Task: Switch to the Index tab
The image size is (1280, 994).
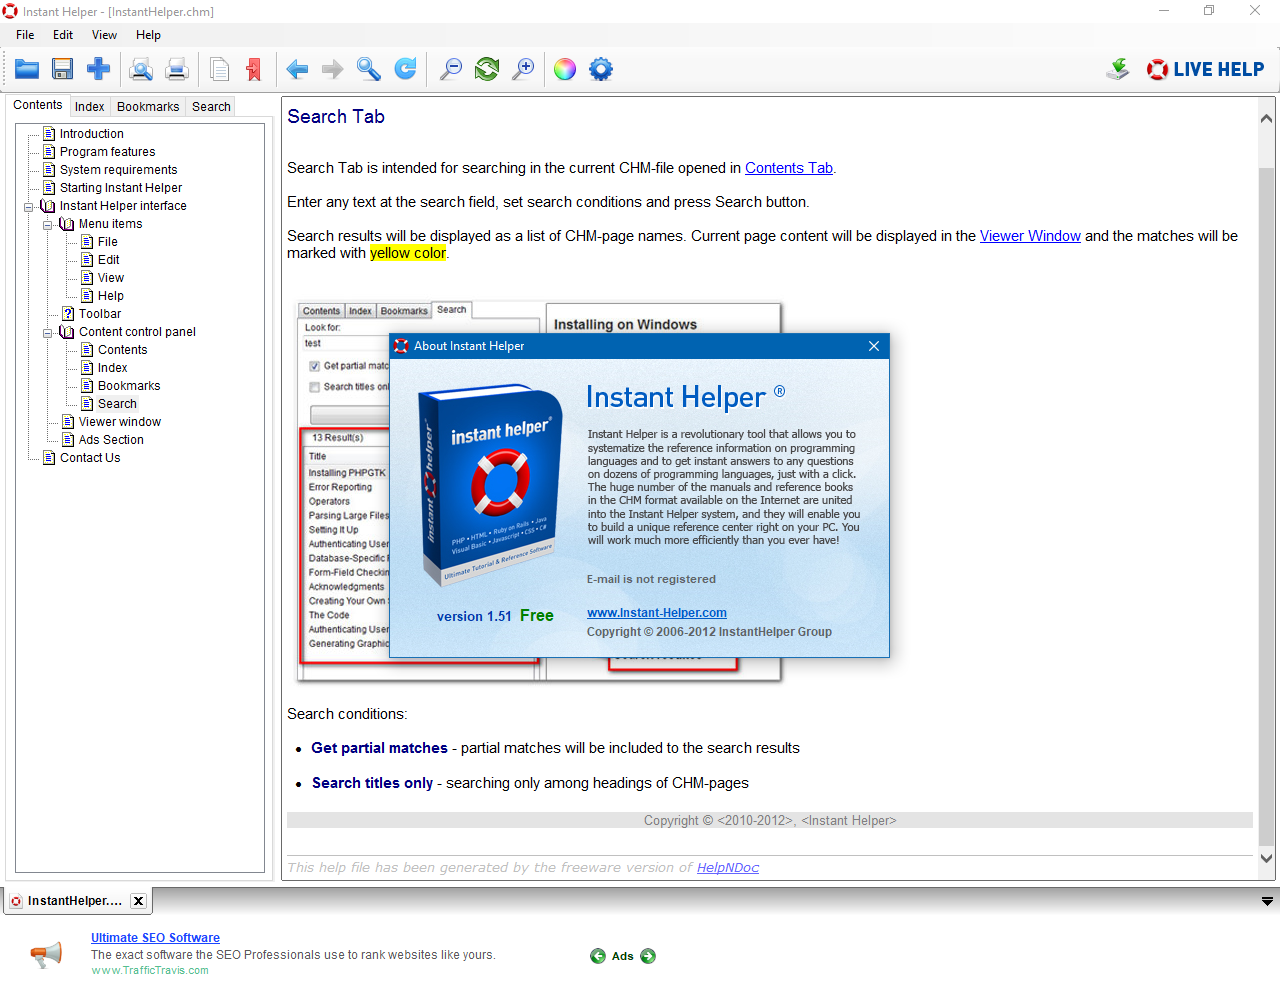Action: coord(89,107)
